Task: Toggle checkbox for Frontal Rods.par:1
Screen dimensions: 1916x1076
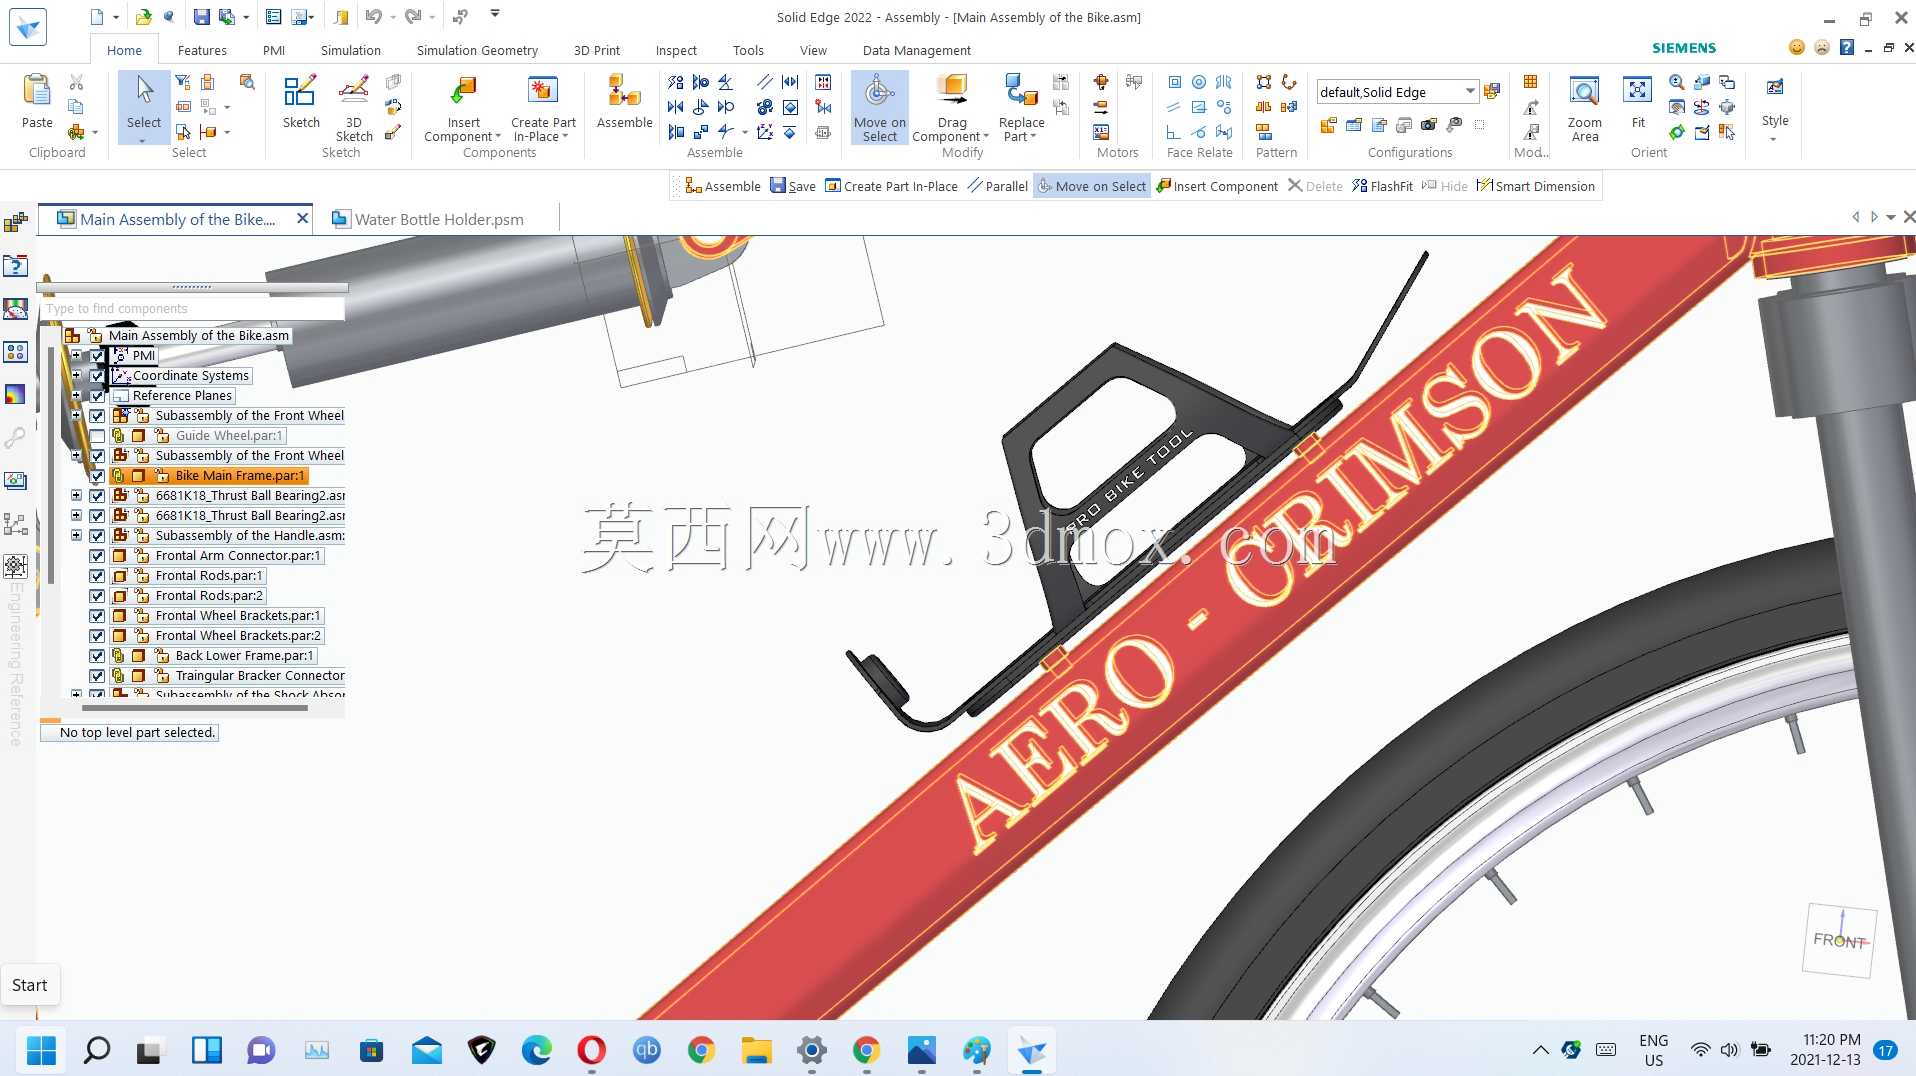Action: tap(97, 576)
